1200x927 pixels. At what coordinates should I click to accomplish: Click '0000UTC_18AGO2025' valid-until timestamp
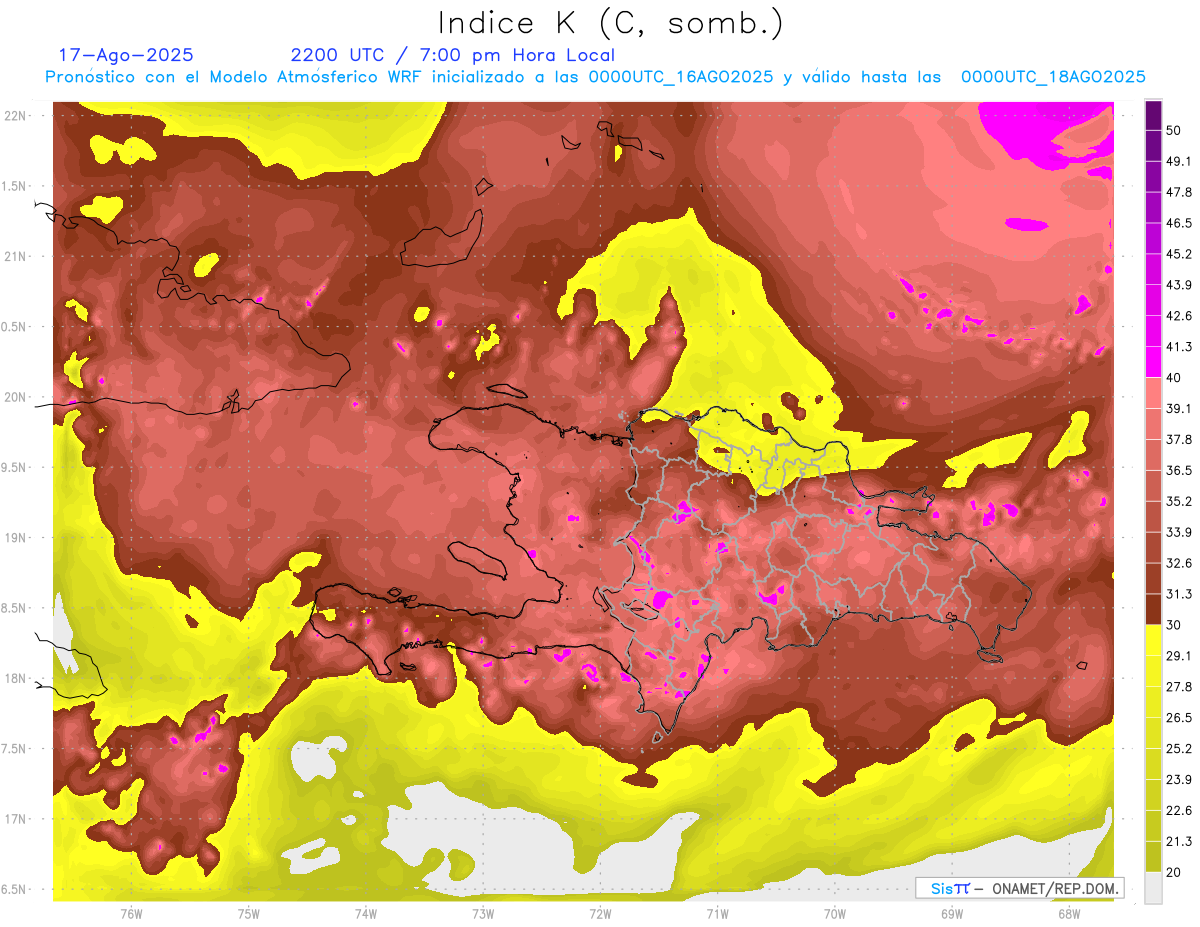tap(1053, 77)
